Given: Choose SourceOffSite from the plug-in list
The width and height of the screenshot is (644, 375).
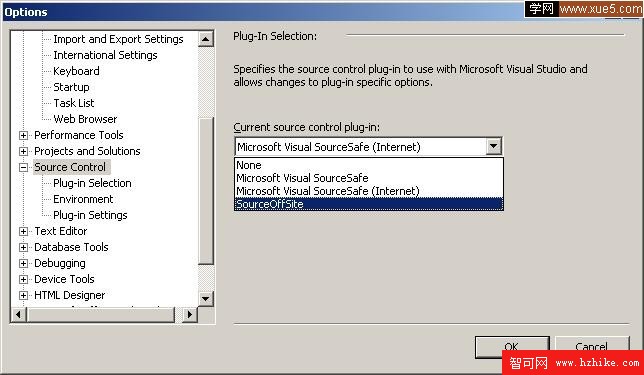Looking at the screenshot, I should [x=368, y=204].
